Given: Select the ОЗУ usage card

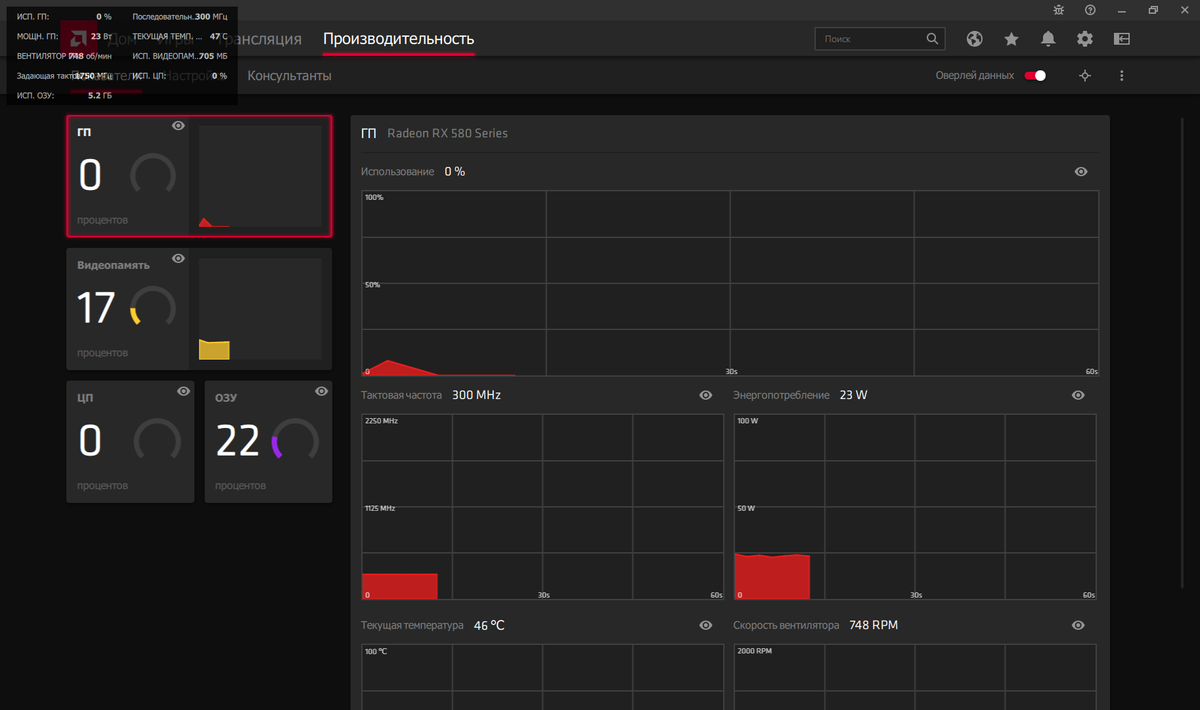Looking at the screenshot, I should click(x=268, y=441).
